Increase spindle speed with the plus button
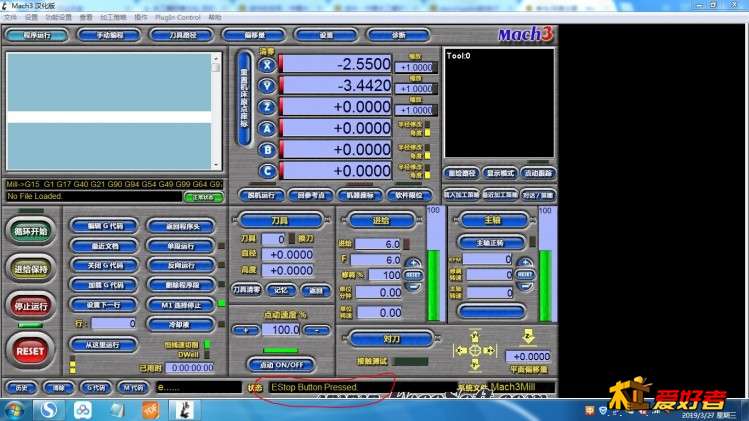 click(525, 263)
